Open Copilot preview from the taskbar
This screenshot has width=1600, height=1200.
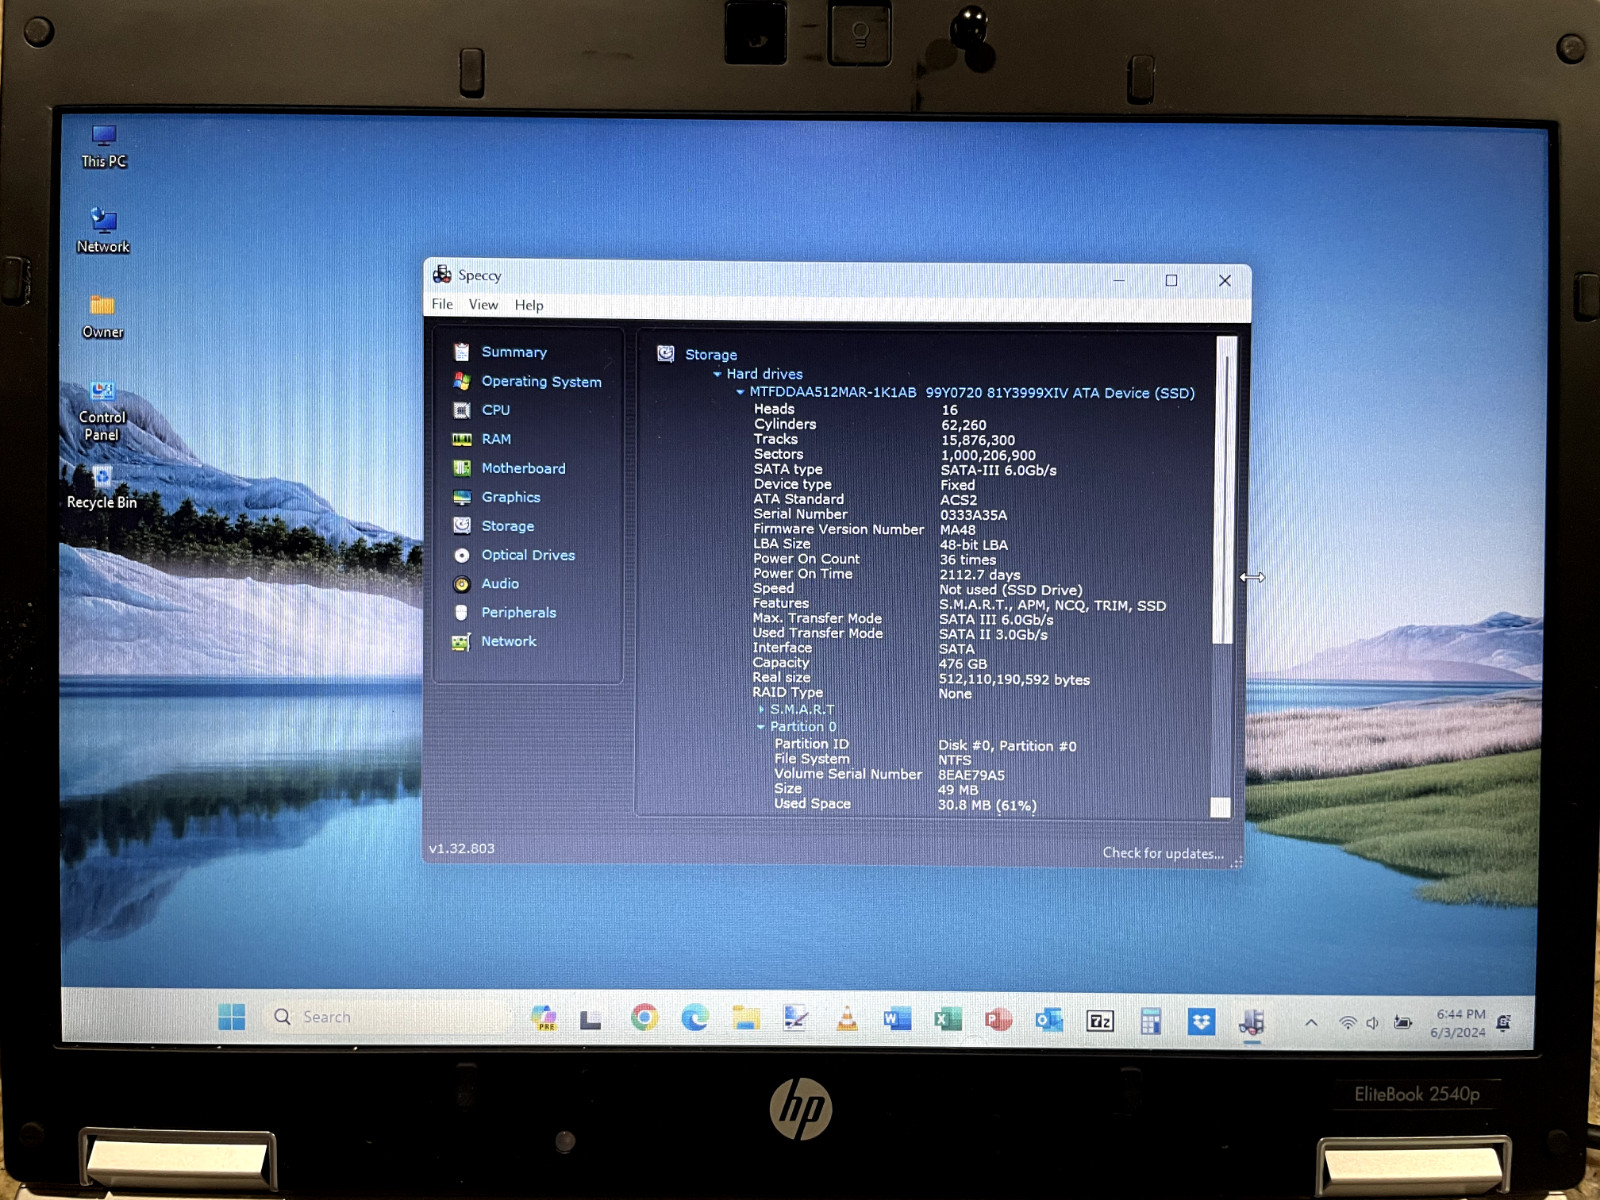[543, 1018]
